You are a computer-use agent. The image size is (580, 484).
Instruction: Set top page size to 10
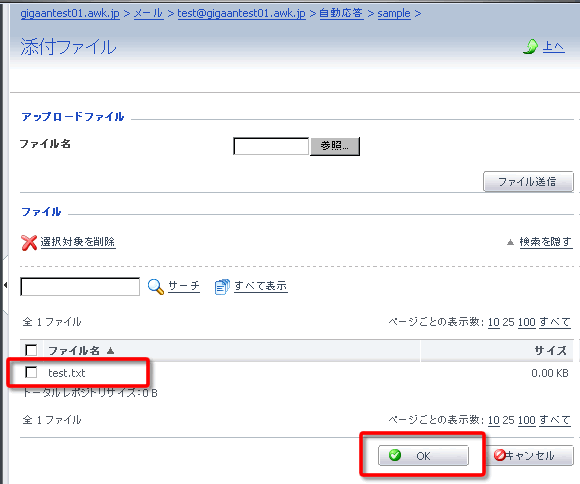(494, 322)
